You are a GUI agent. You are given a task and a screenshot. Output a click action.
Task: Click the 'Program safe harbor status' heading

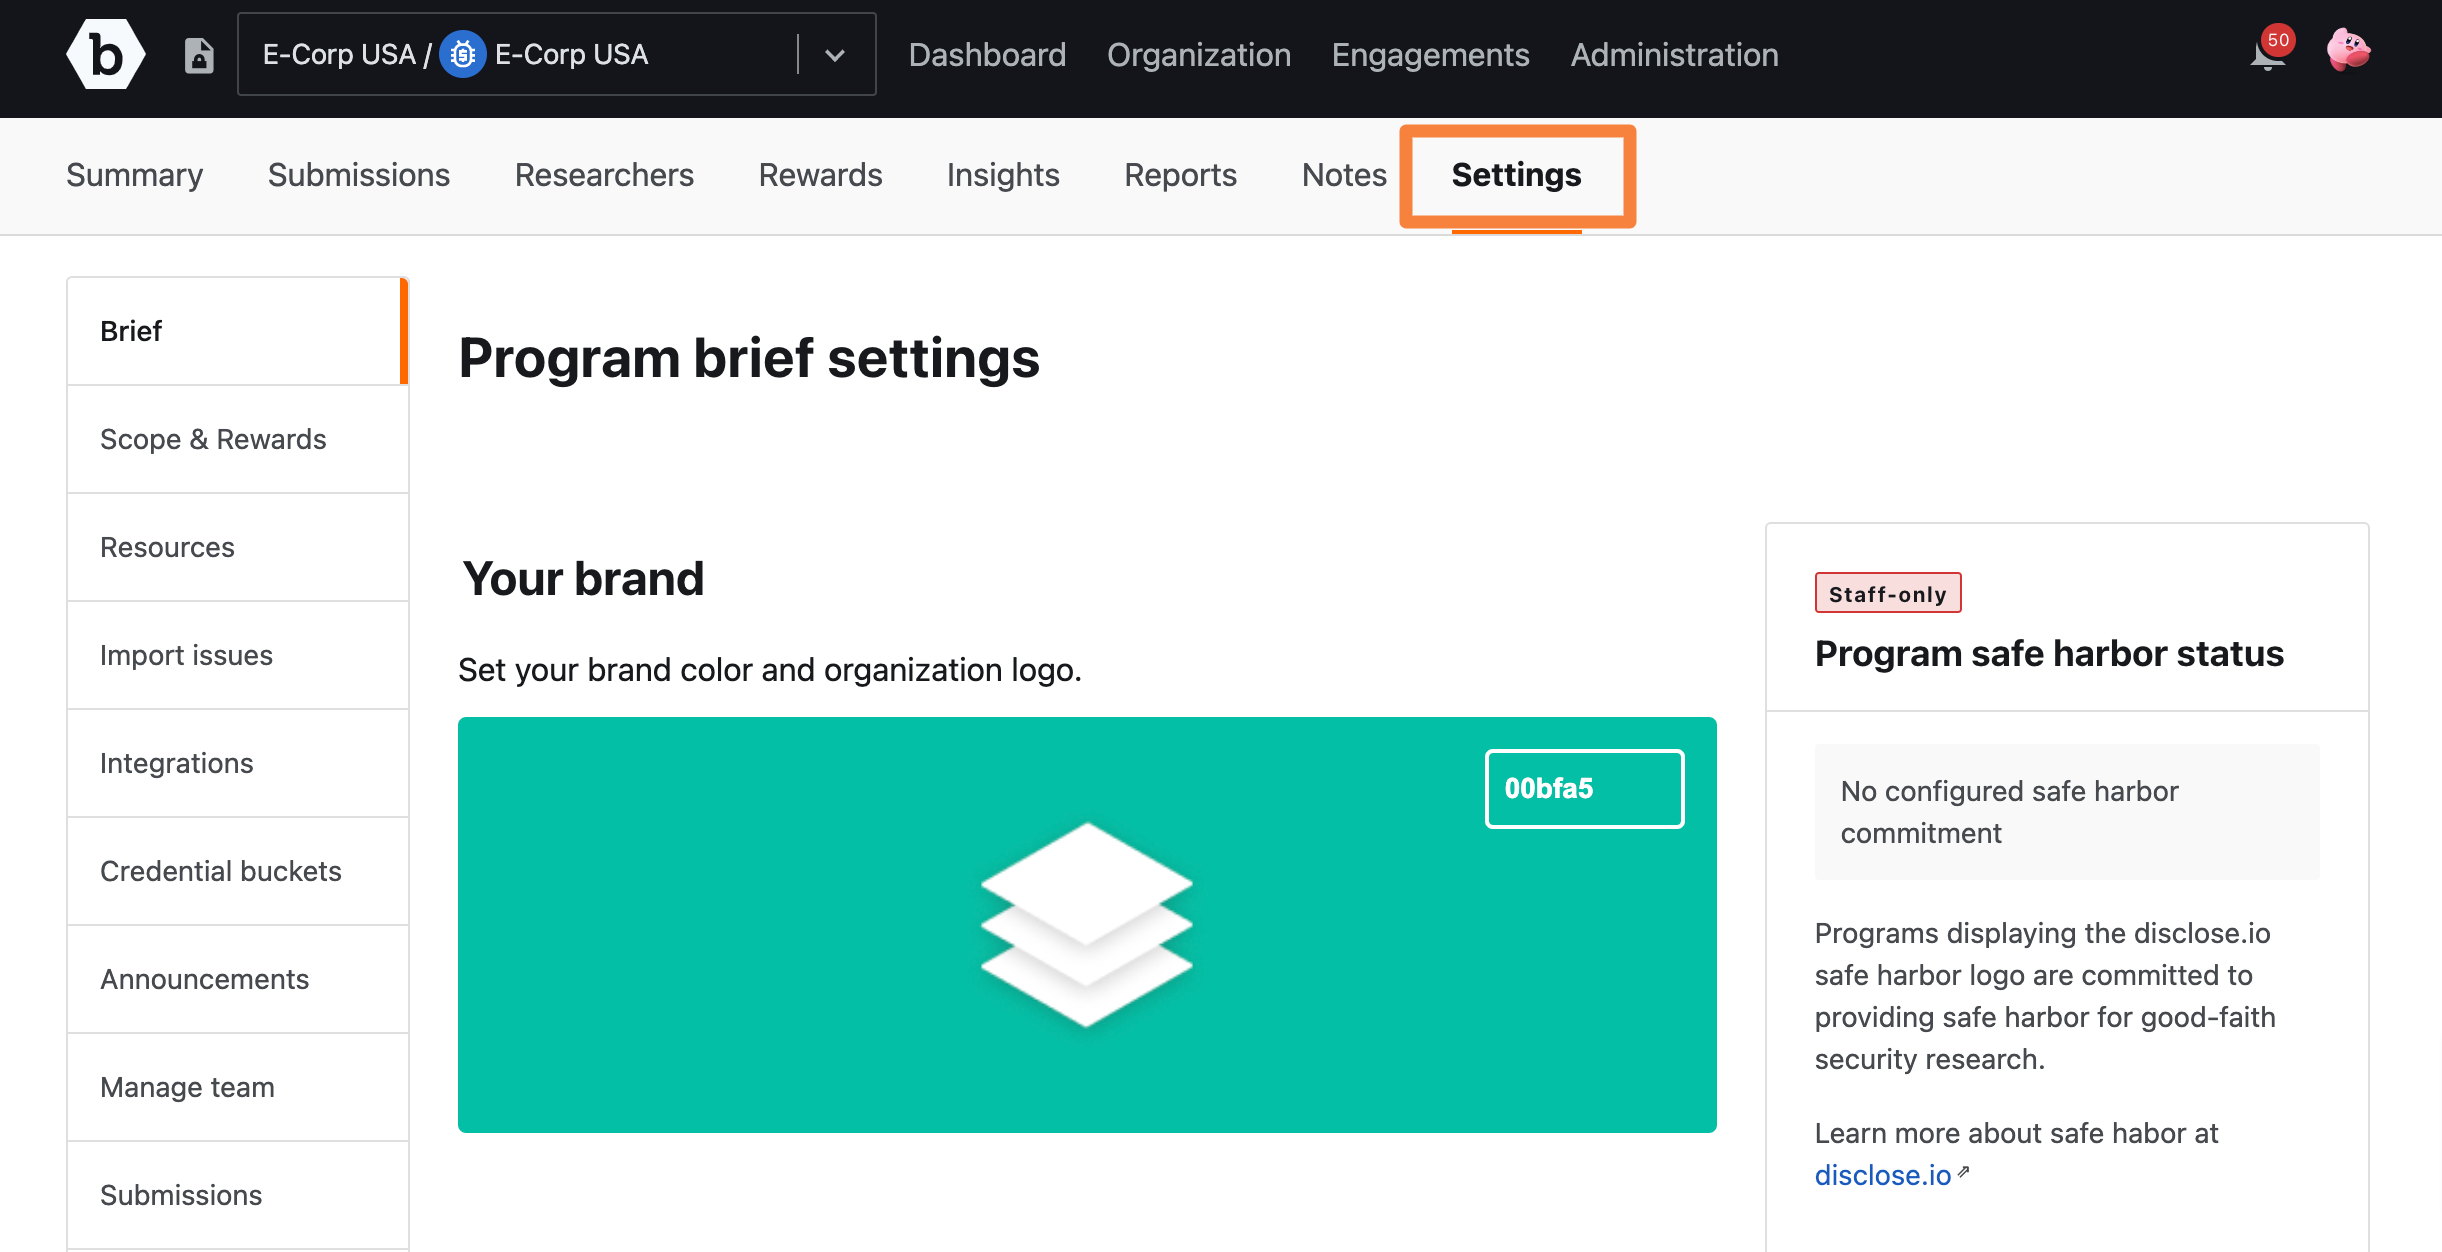tap(2049, 653)
